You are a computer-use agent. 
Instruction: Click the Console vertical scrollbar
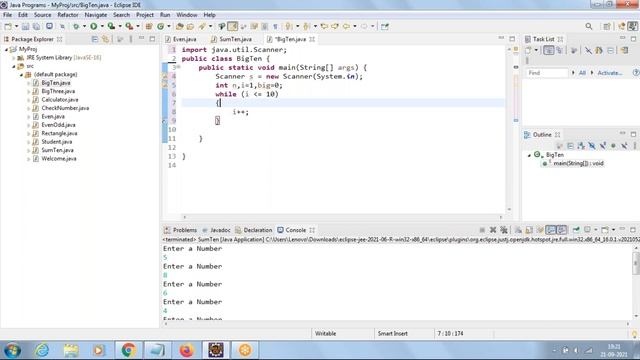[636, 282]
